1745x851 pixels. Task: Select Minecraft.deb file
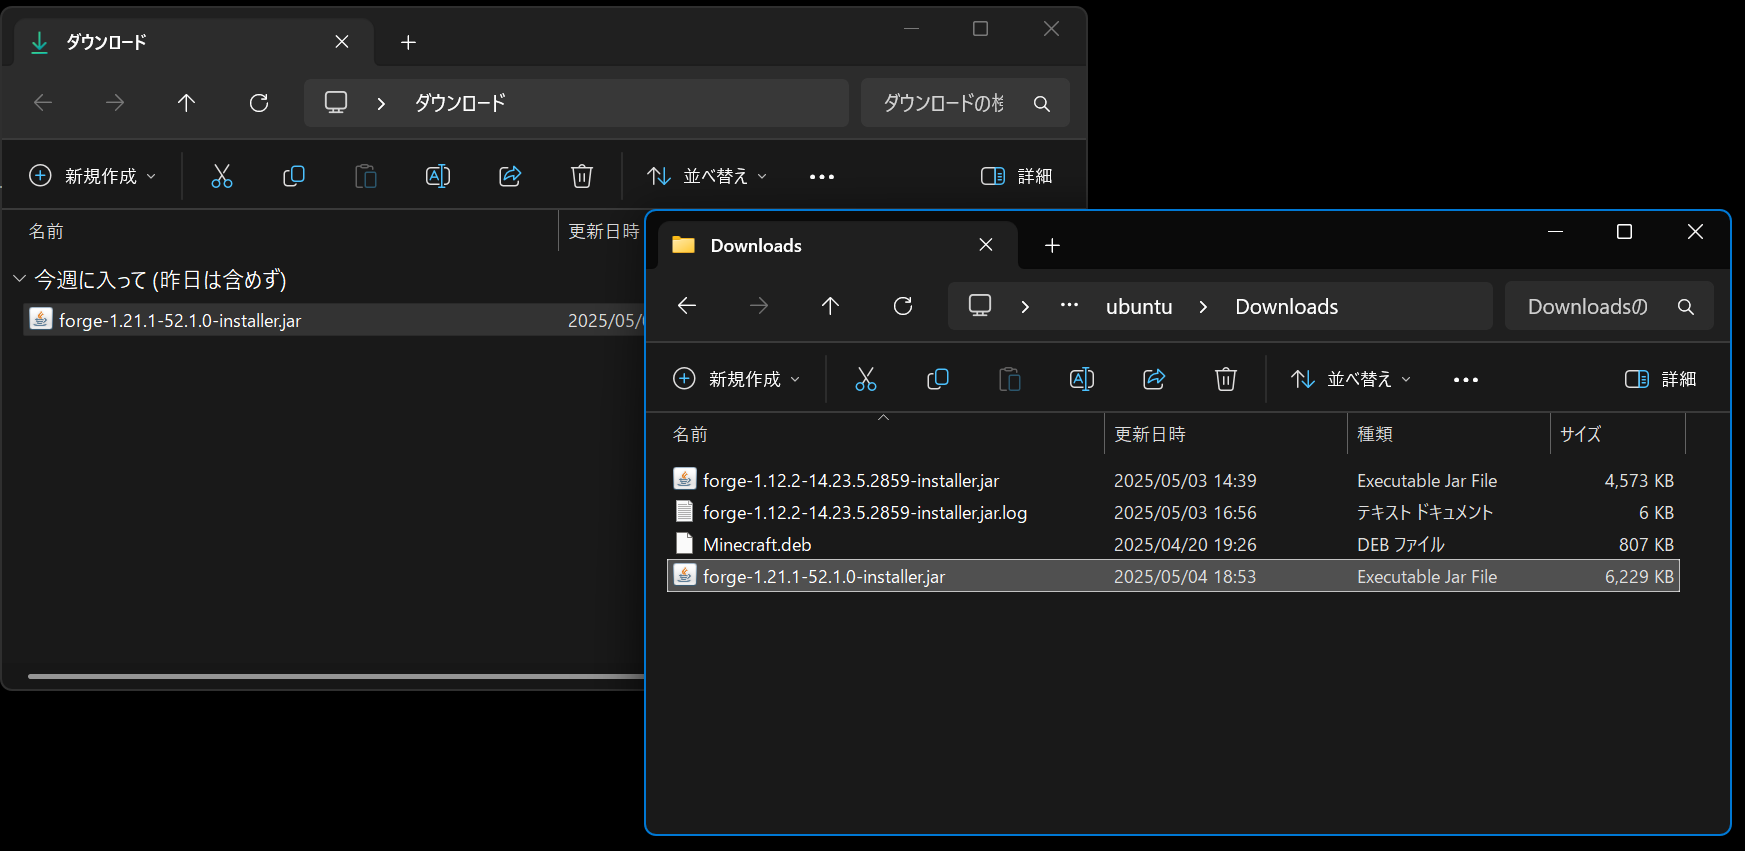click(1173, 544)
